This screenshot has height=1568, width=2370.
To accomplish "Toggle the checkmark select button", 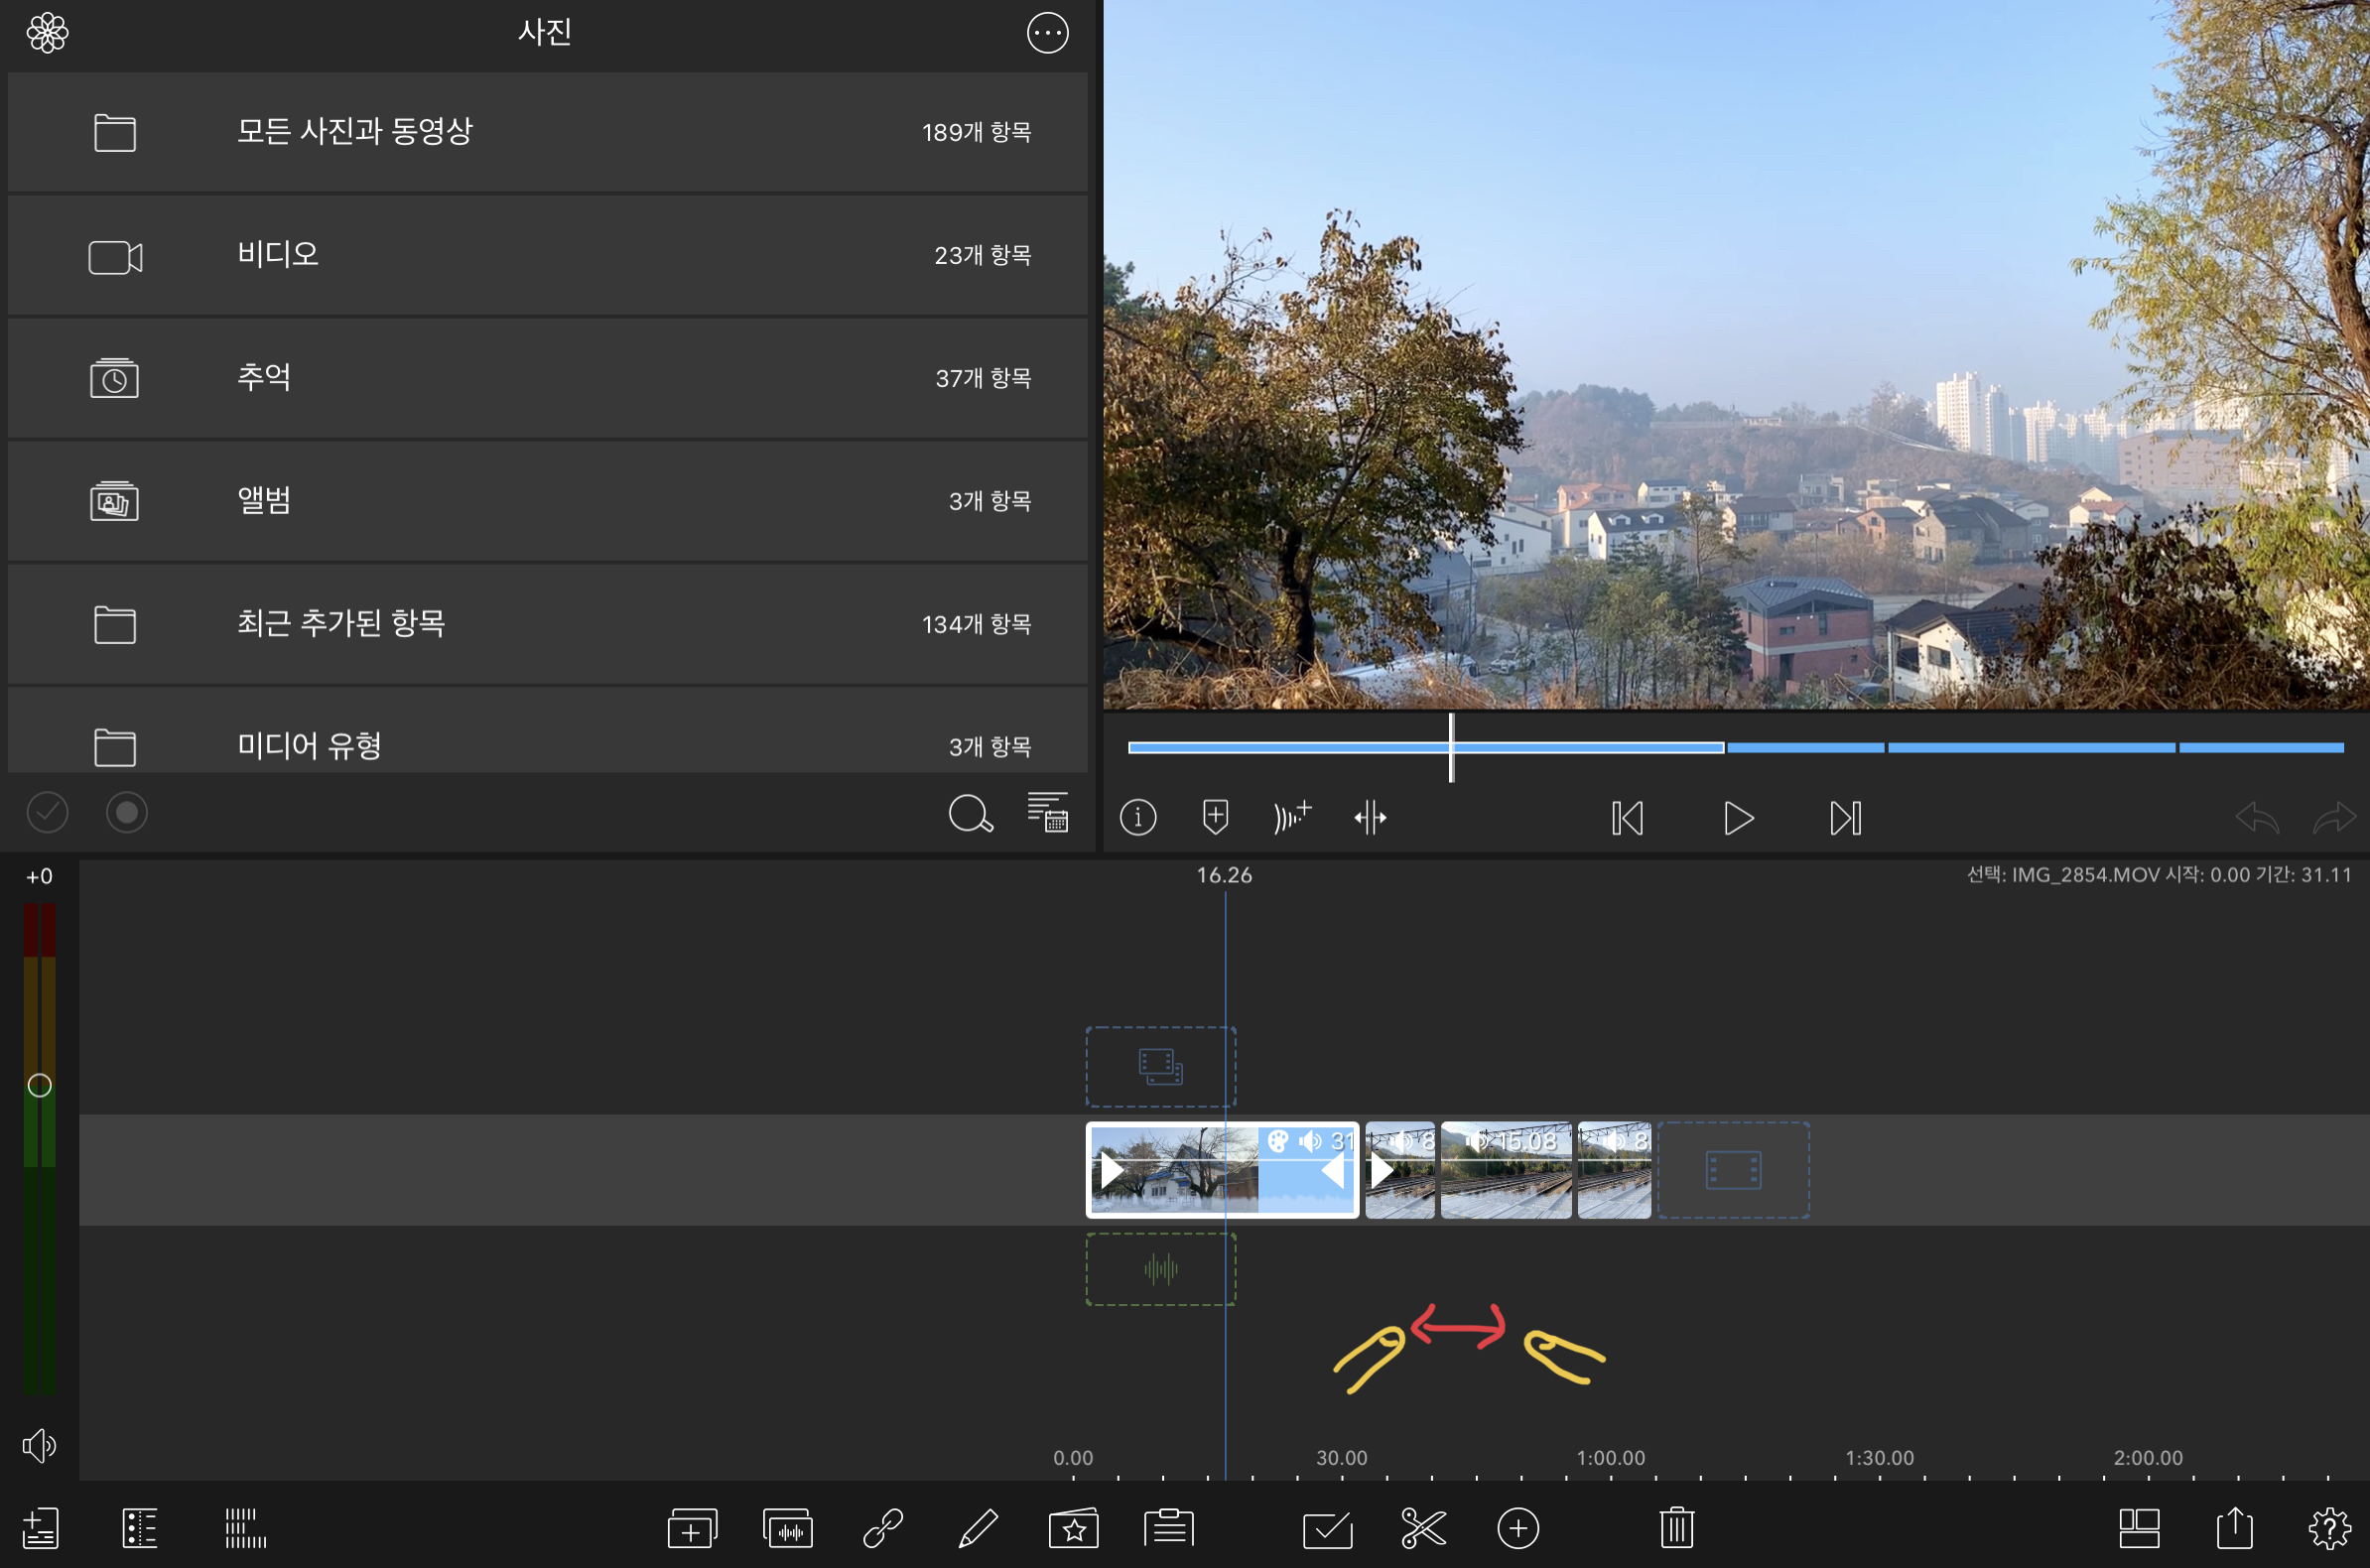I will pyautogui.click(x=47, y=812).
